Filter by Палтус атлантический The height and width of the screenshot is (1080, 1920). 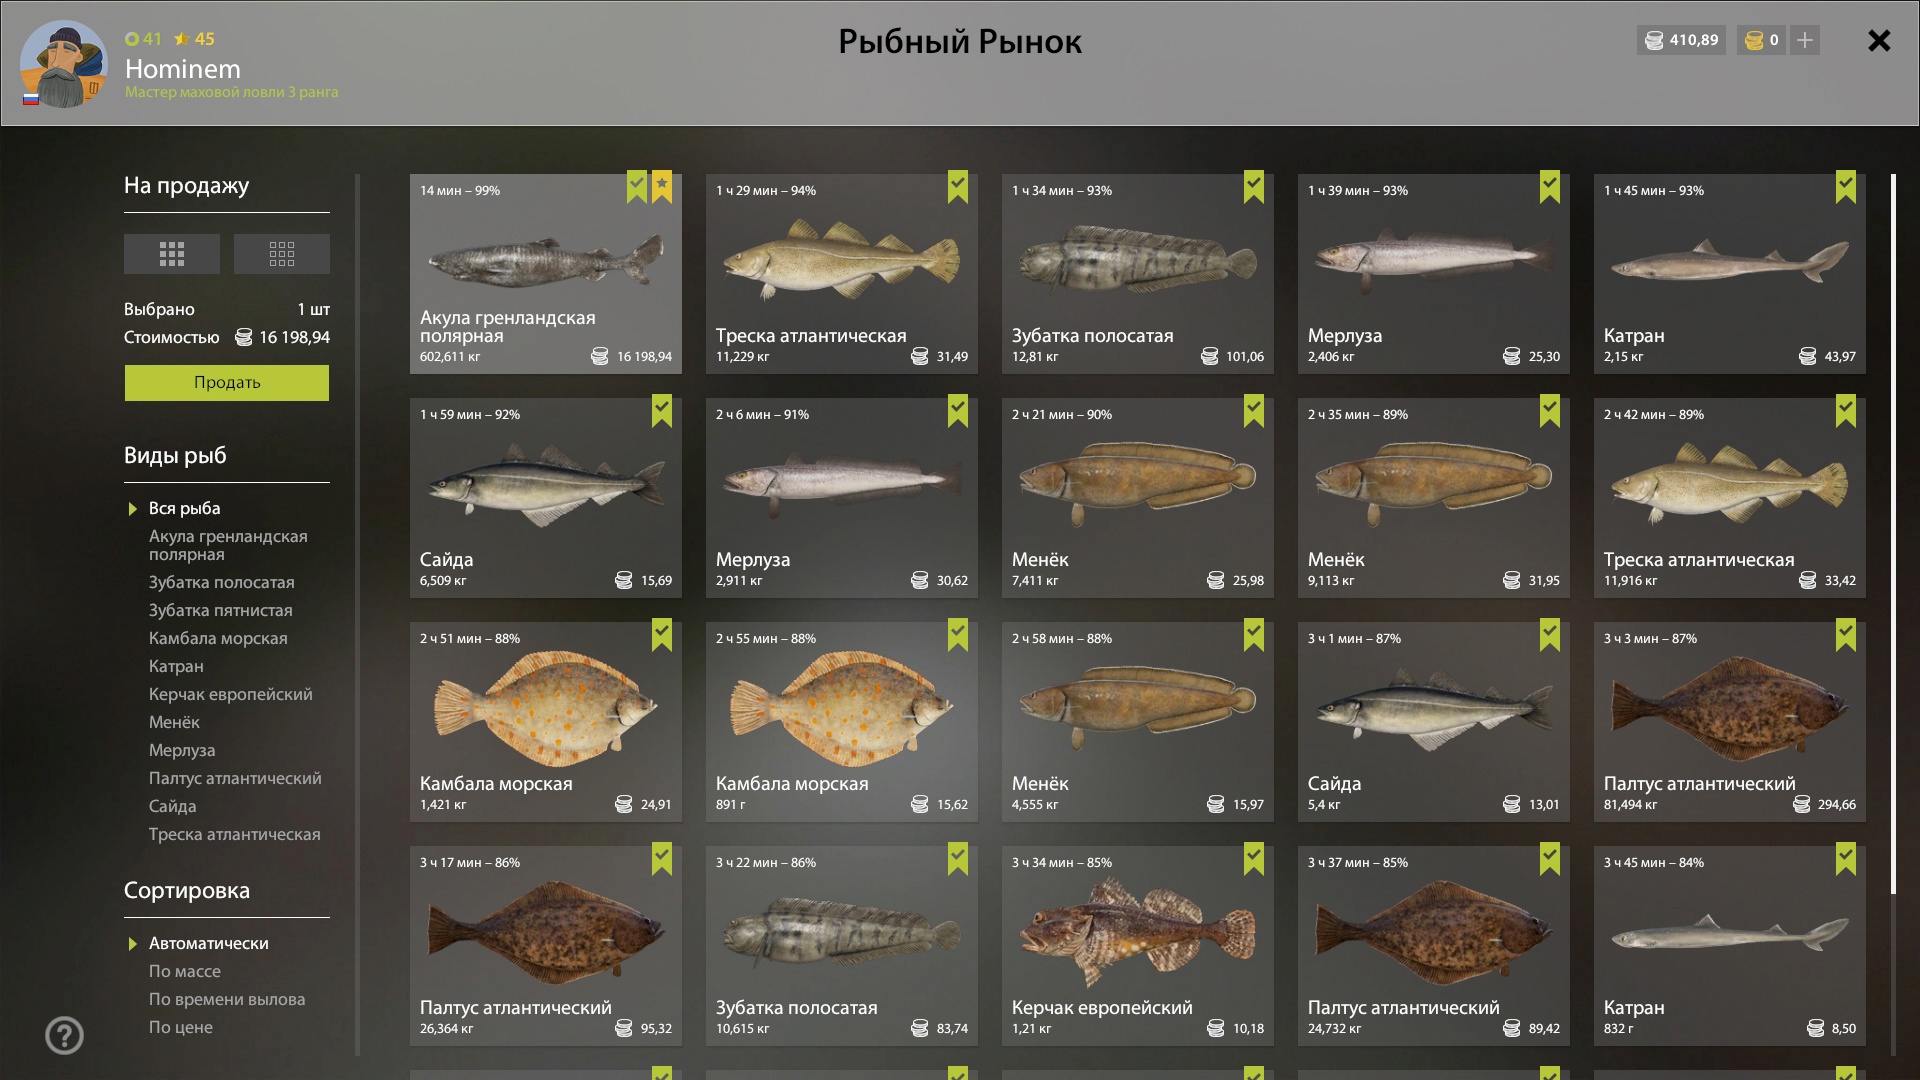click(x=235, y=778)
